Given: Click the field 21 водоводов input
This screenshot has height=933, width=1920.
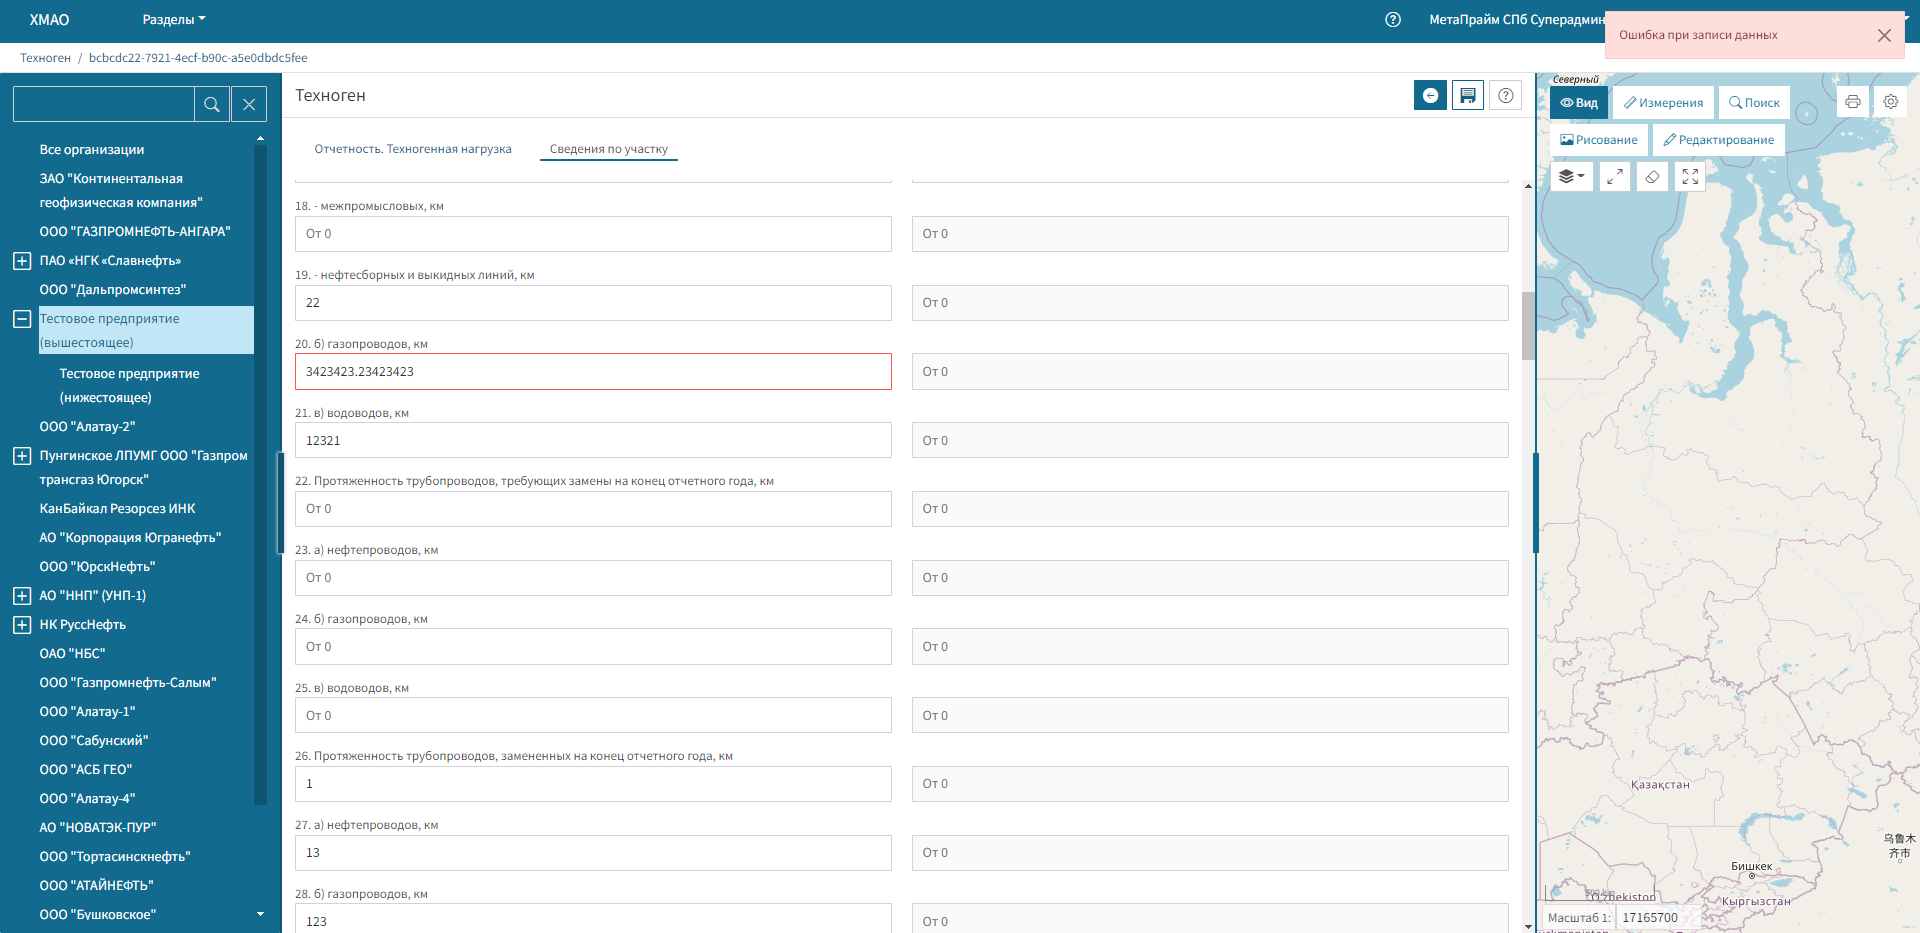Looking at the screenshot, I should pos(593,440).
